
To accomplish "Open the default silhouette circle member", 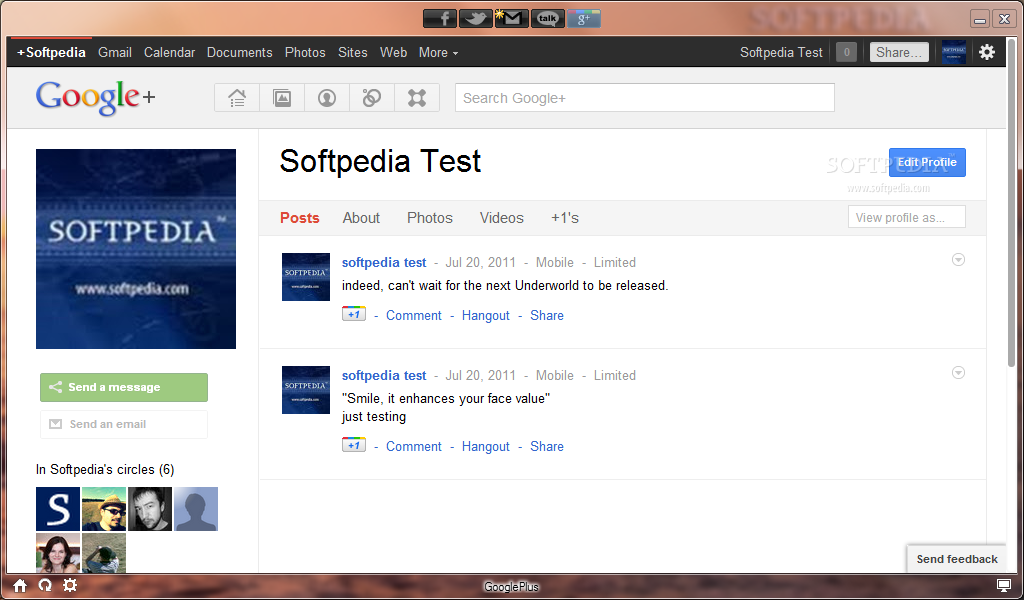I will click(x=196, y=509).
